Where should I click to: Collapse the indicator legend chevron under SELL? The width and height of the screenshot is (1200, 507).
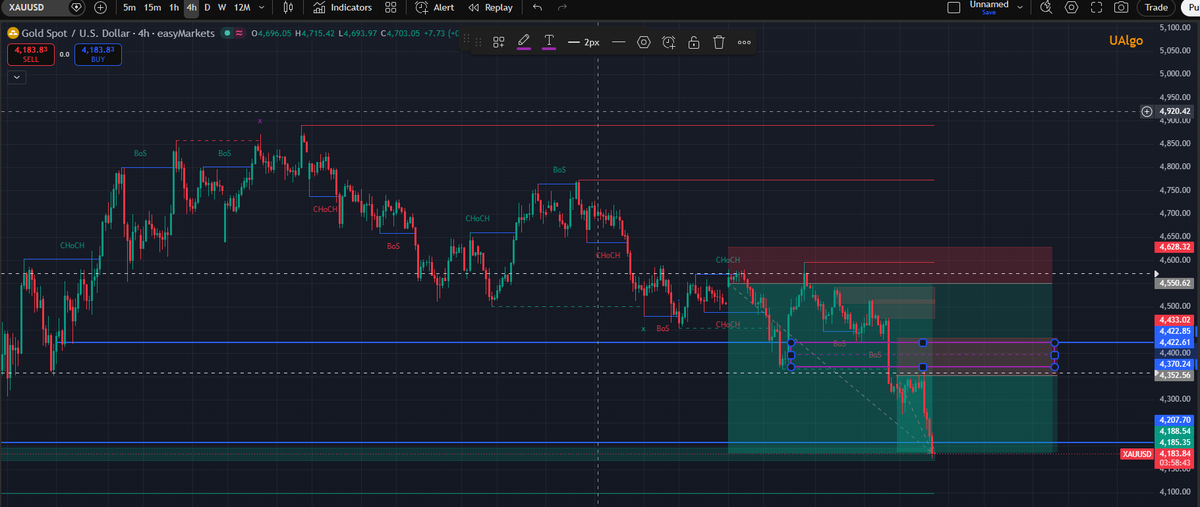coord(18,76)
